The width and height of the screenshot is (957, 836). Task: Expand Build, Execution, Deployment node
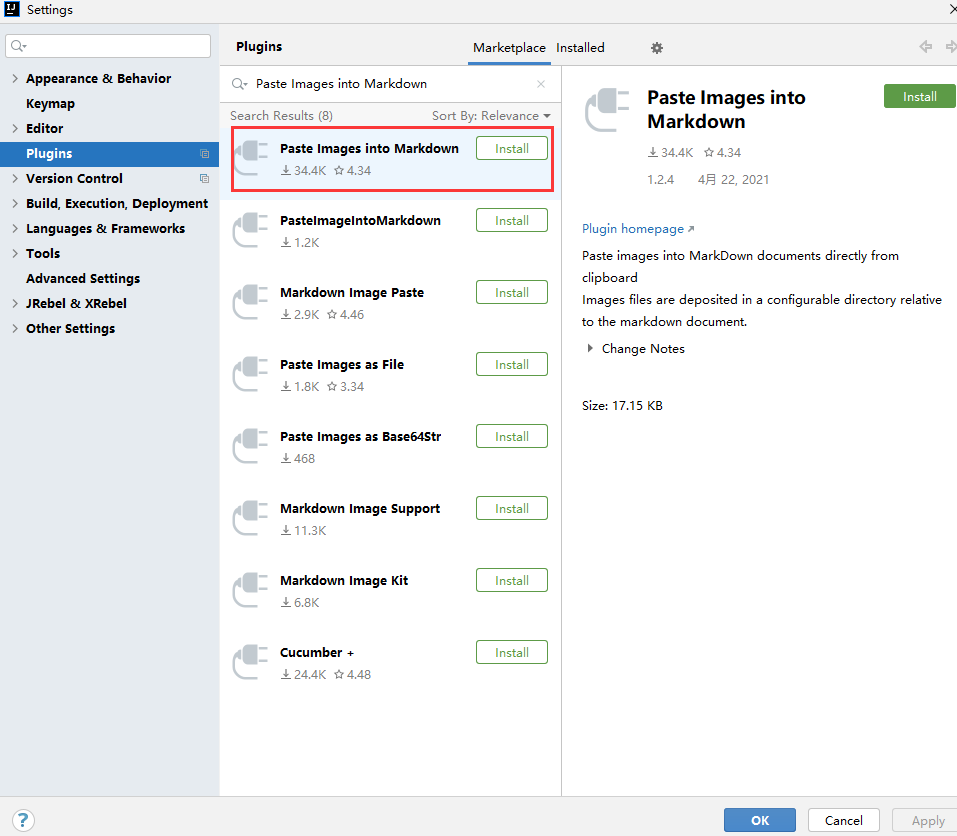(15, 204)
